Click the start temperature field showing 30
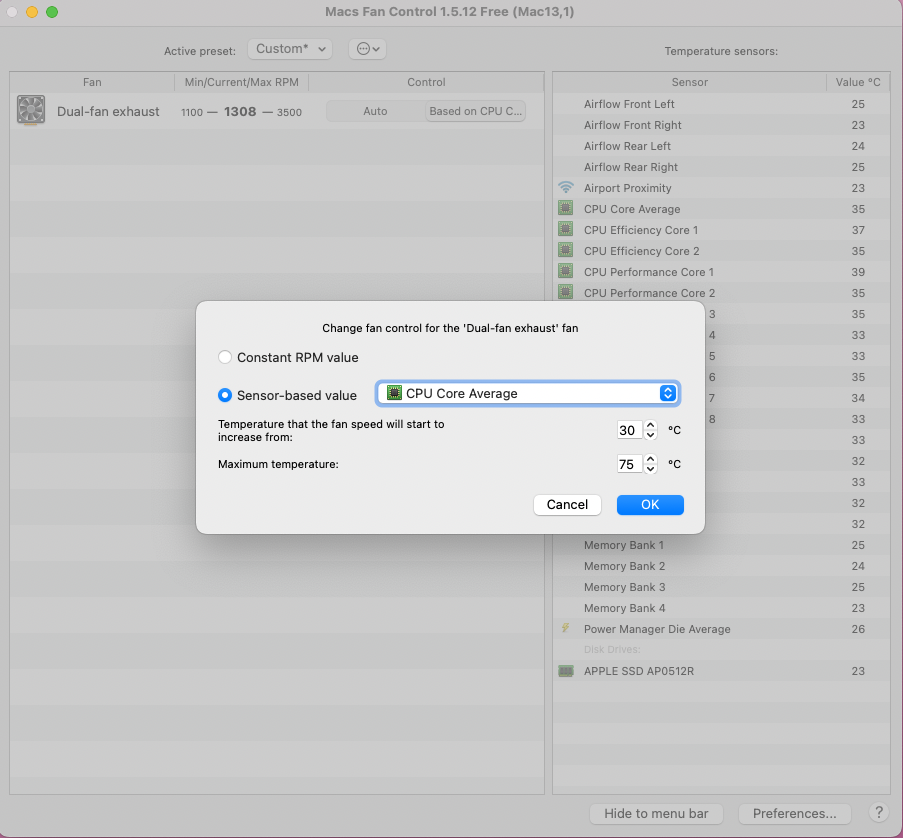The image size is (903, 838). click(629, 430)
